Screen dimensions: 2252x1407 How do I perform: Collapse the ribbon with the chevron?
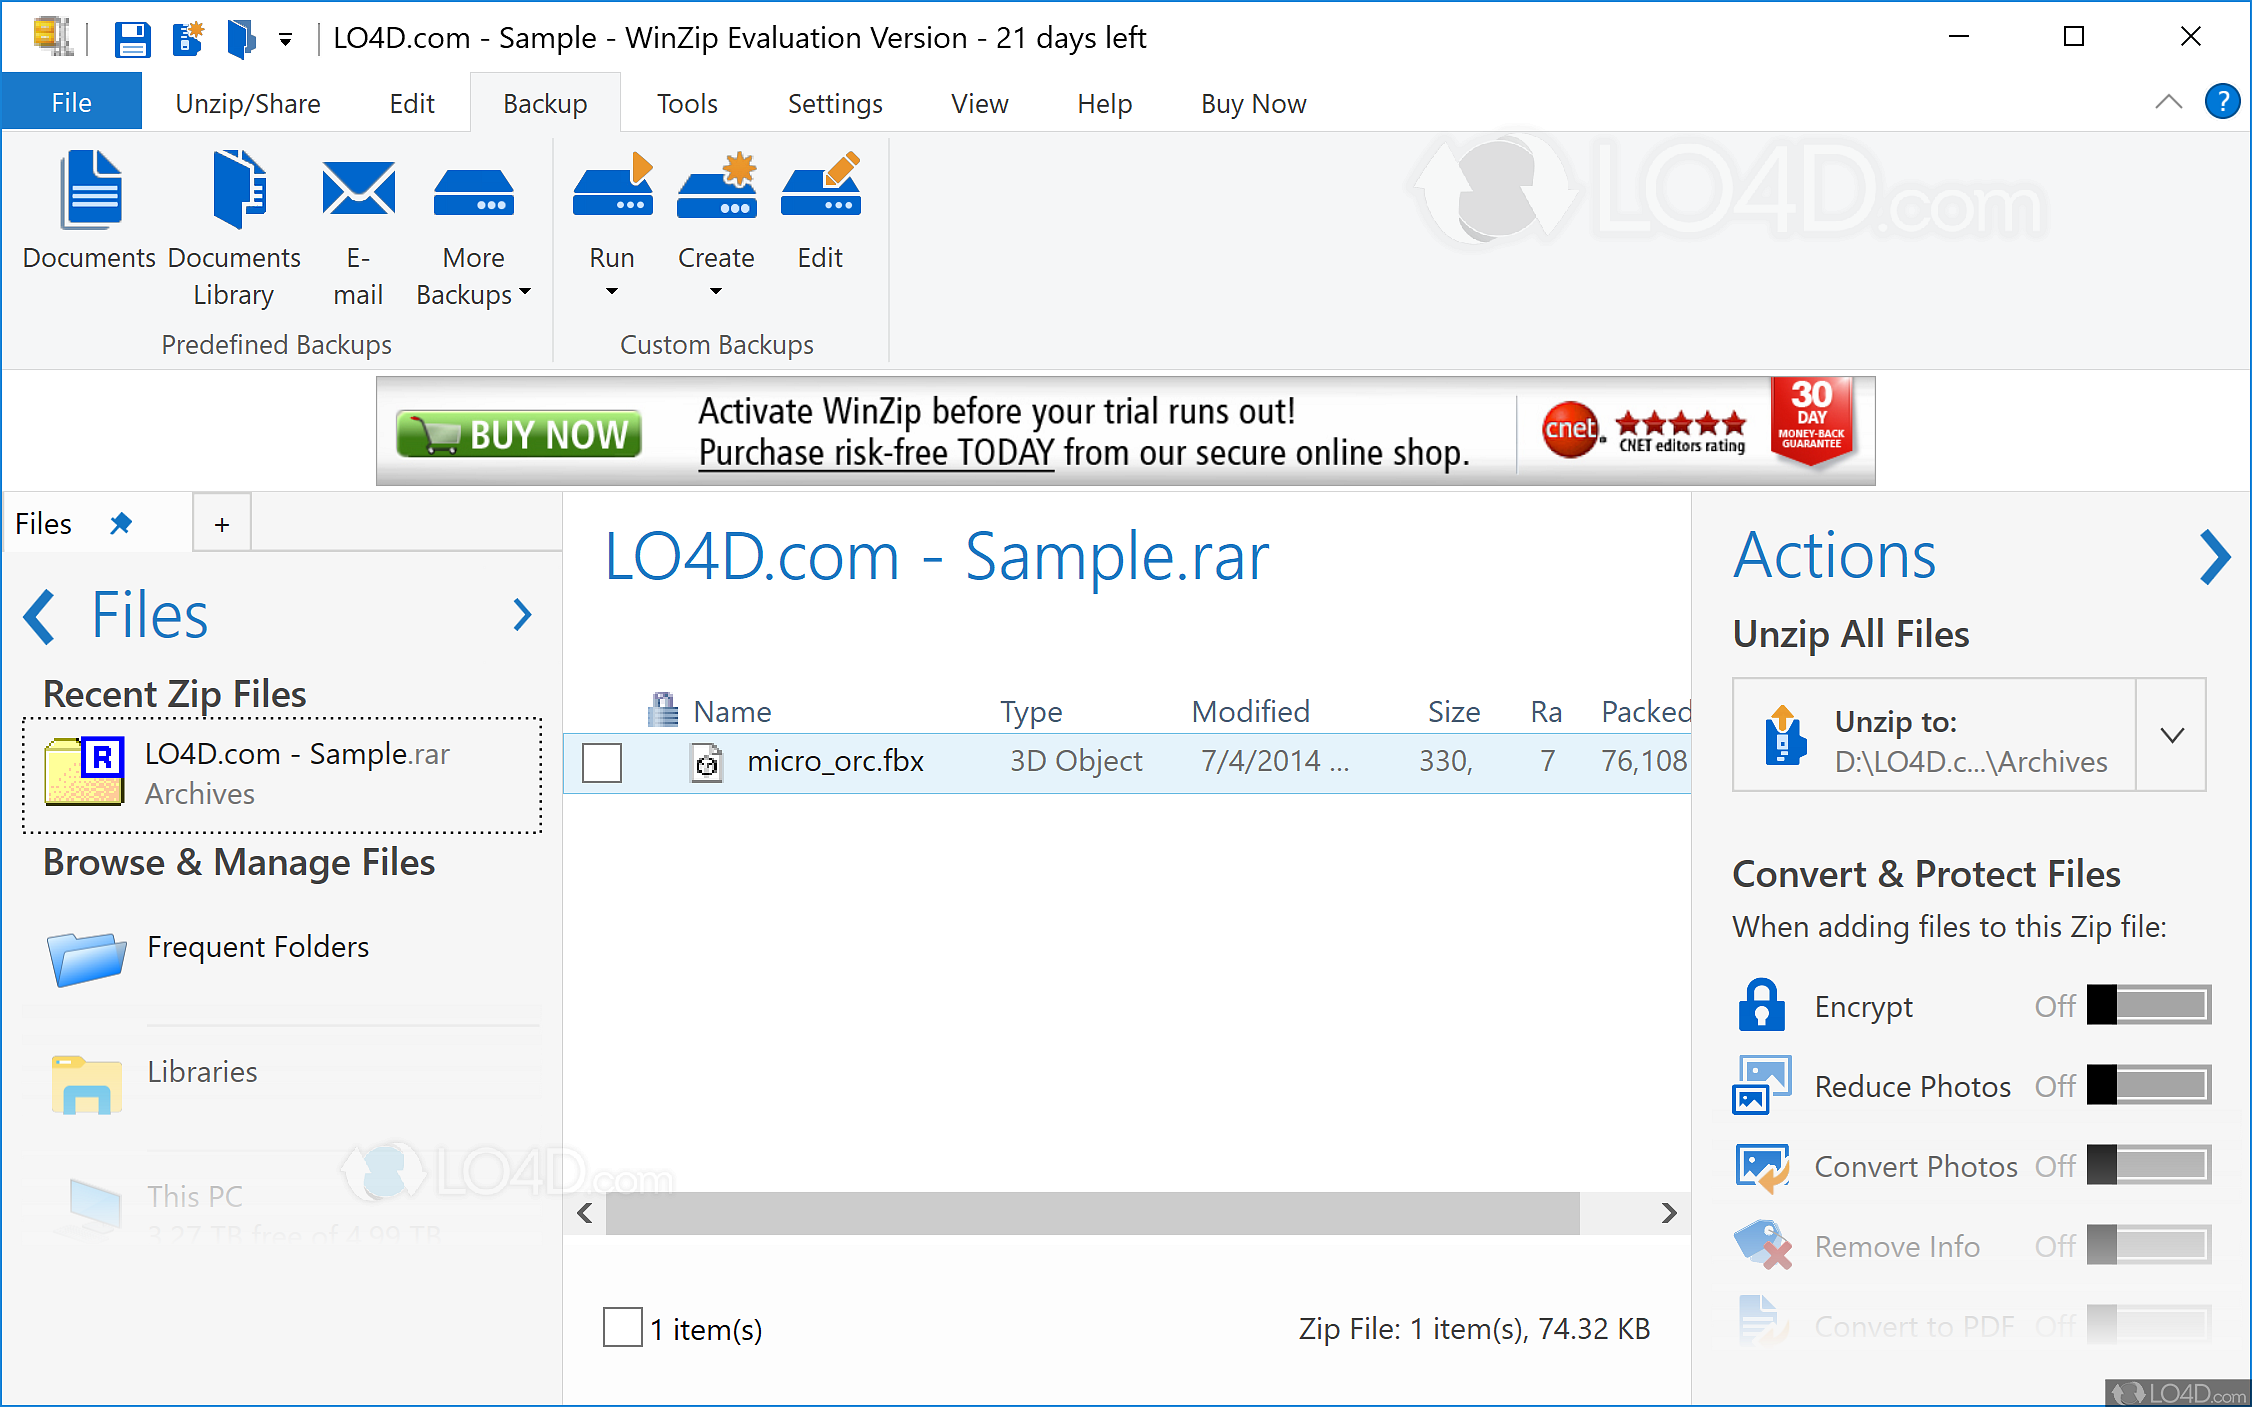click(x=2168, y=101)
